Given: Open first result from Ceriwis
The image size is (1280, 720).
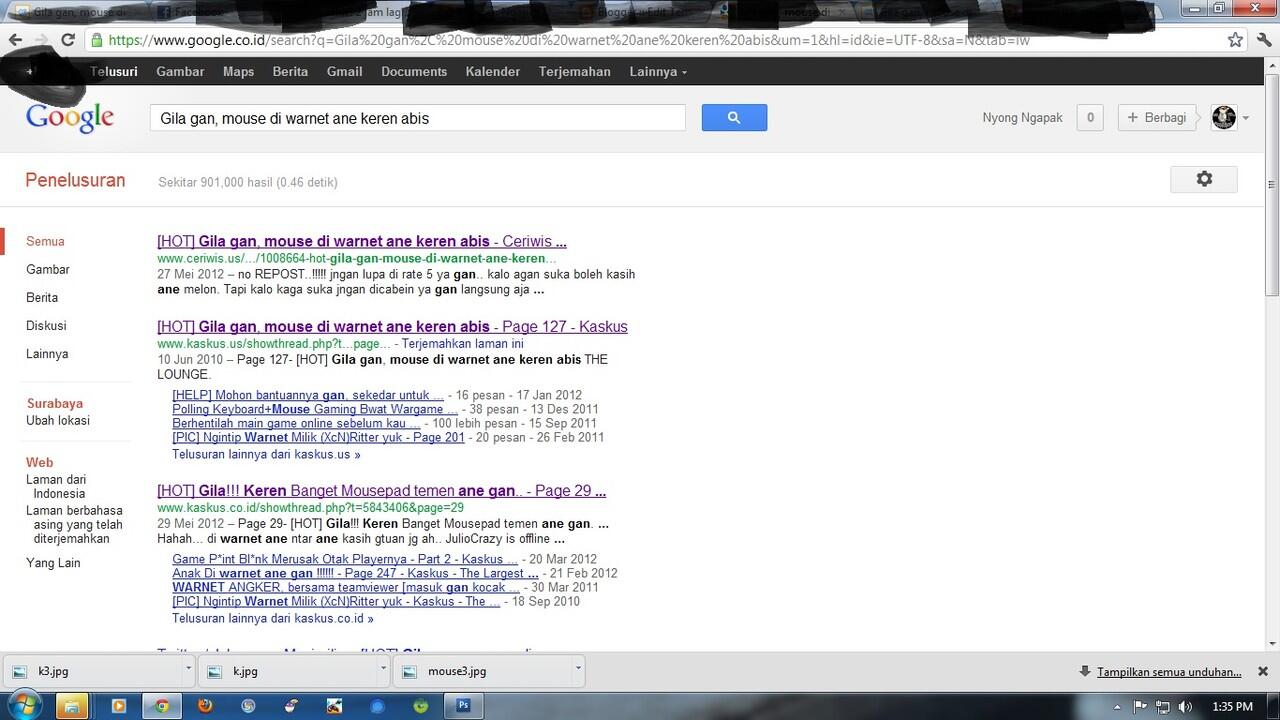Looking at the screenshot, I should 362,241.
